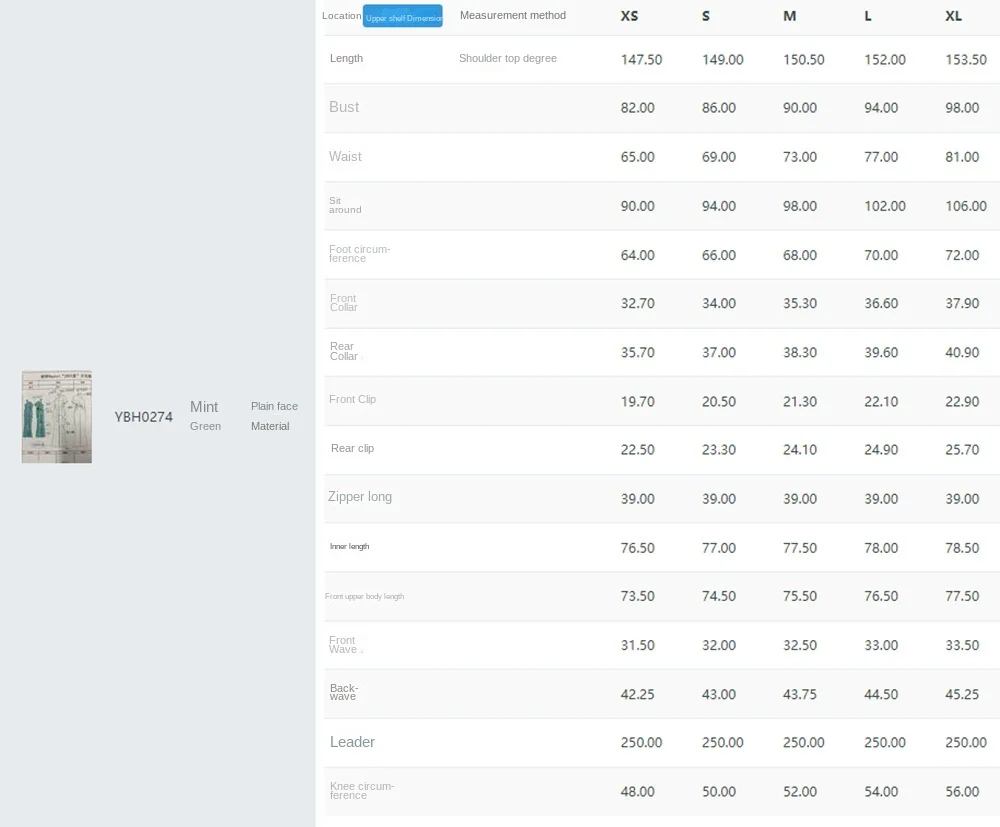Click the Upper shelf Dimension blue button
Image resolution: width=1000 pixels, height=827 pixels.
pyautogui.click(x=402, y=17)
